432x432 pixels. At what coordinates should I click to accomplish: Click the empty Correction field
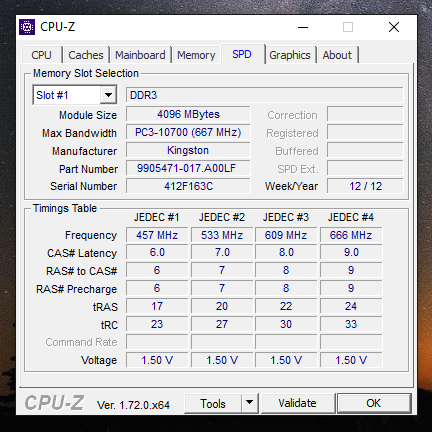point(365,114)
